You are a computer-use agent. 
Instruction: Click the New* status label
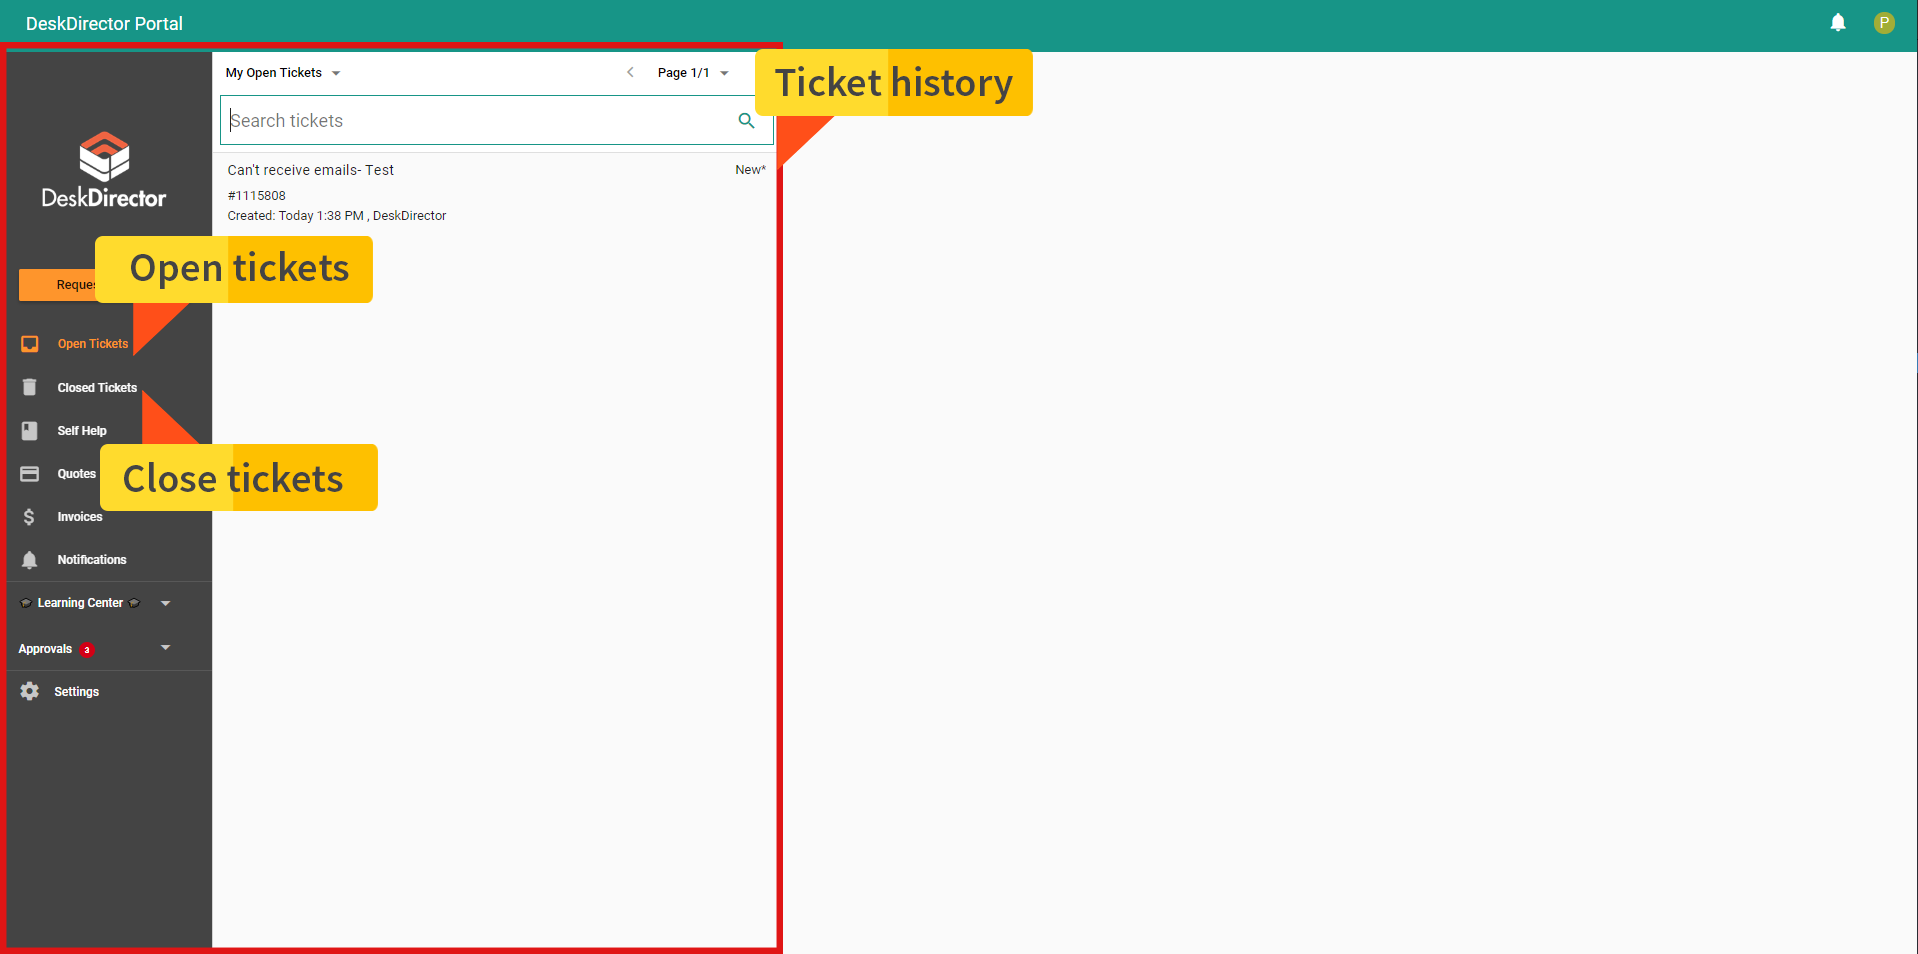coord(750,170)
